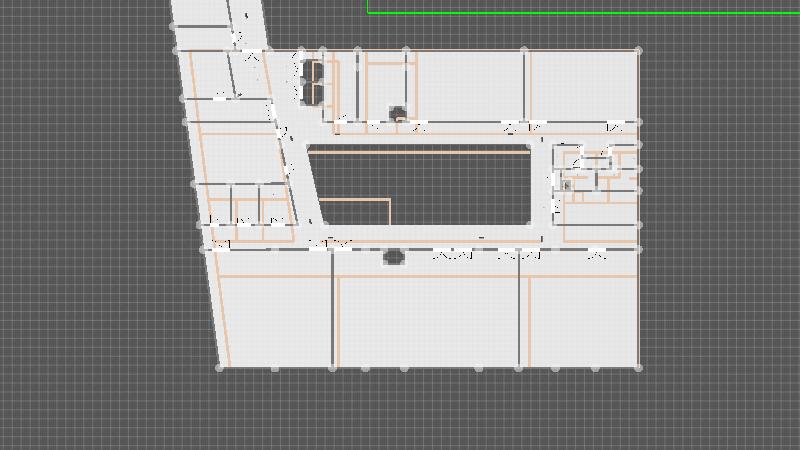Screen dimensions: 800x450
Task: Click the dark oval object in the lower corridor
Action: point(394,258)
